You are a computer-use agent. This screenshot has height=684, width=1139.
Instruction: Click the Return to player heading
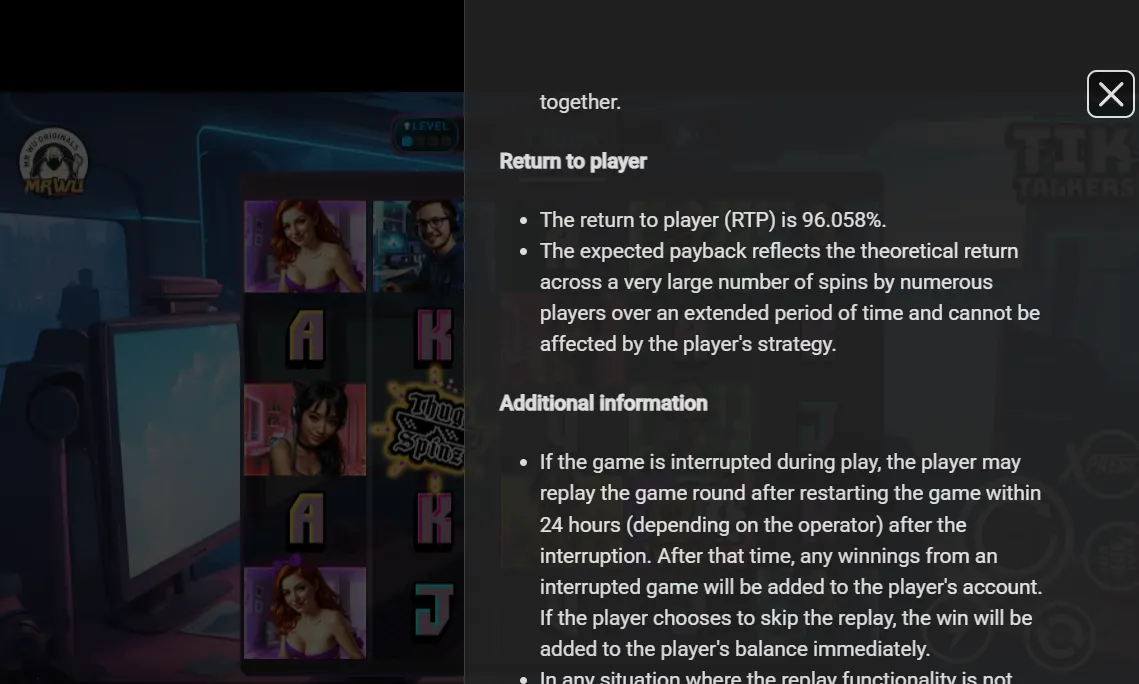(x=573, y=161)
